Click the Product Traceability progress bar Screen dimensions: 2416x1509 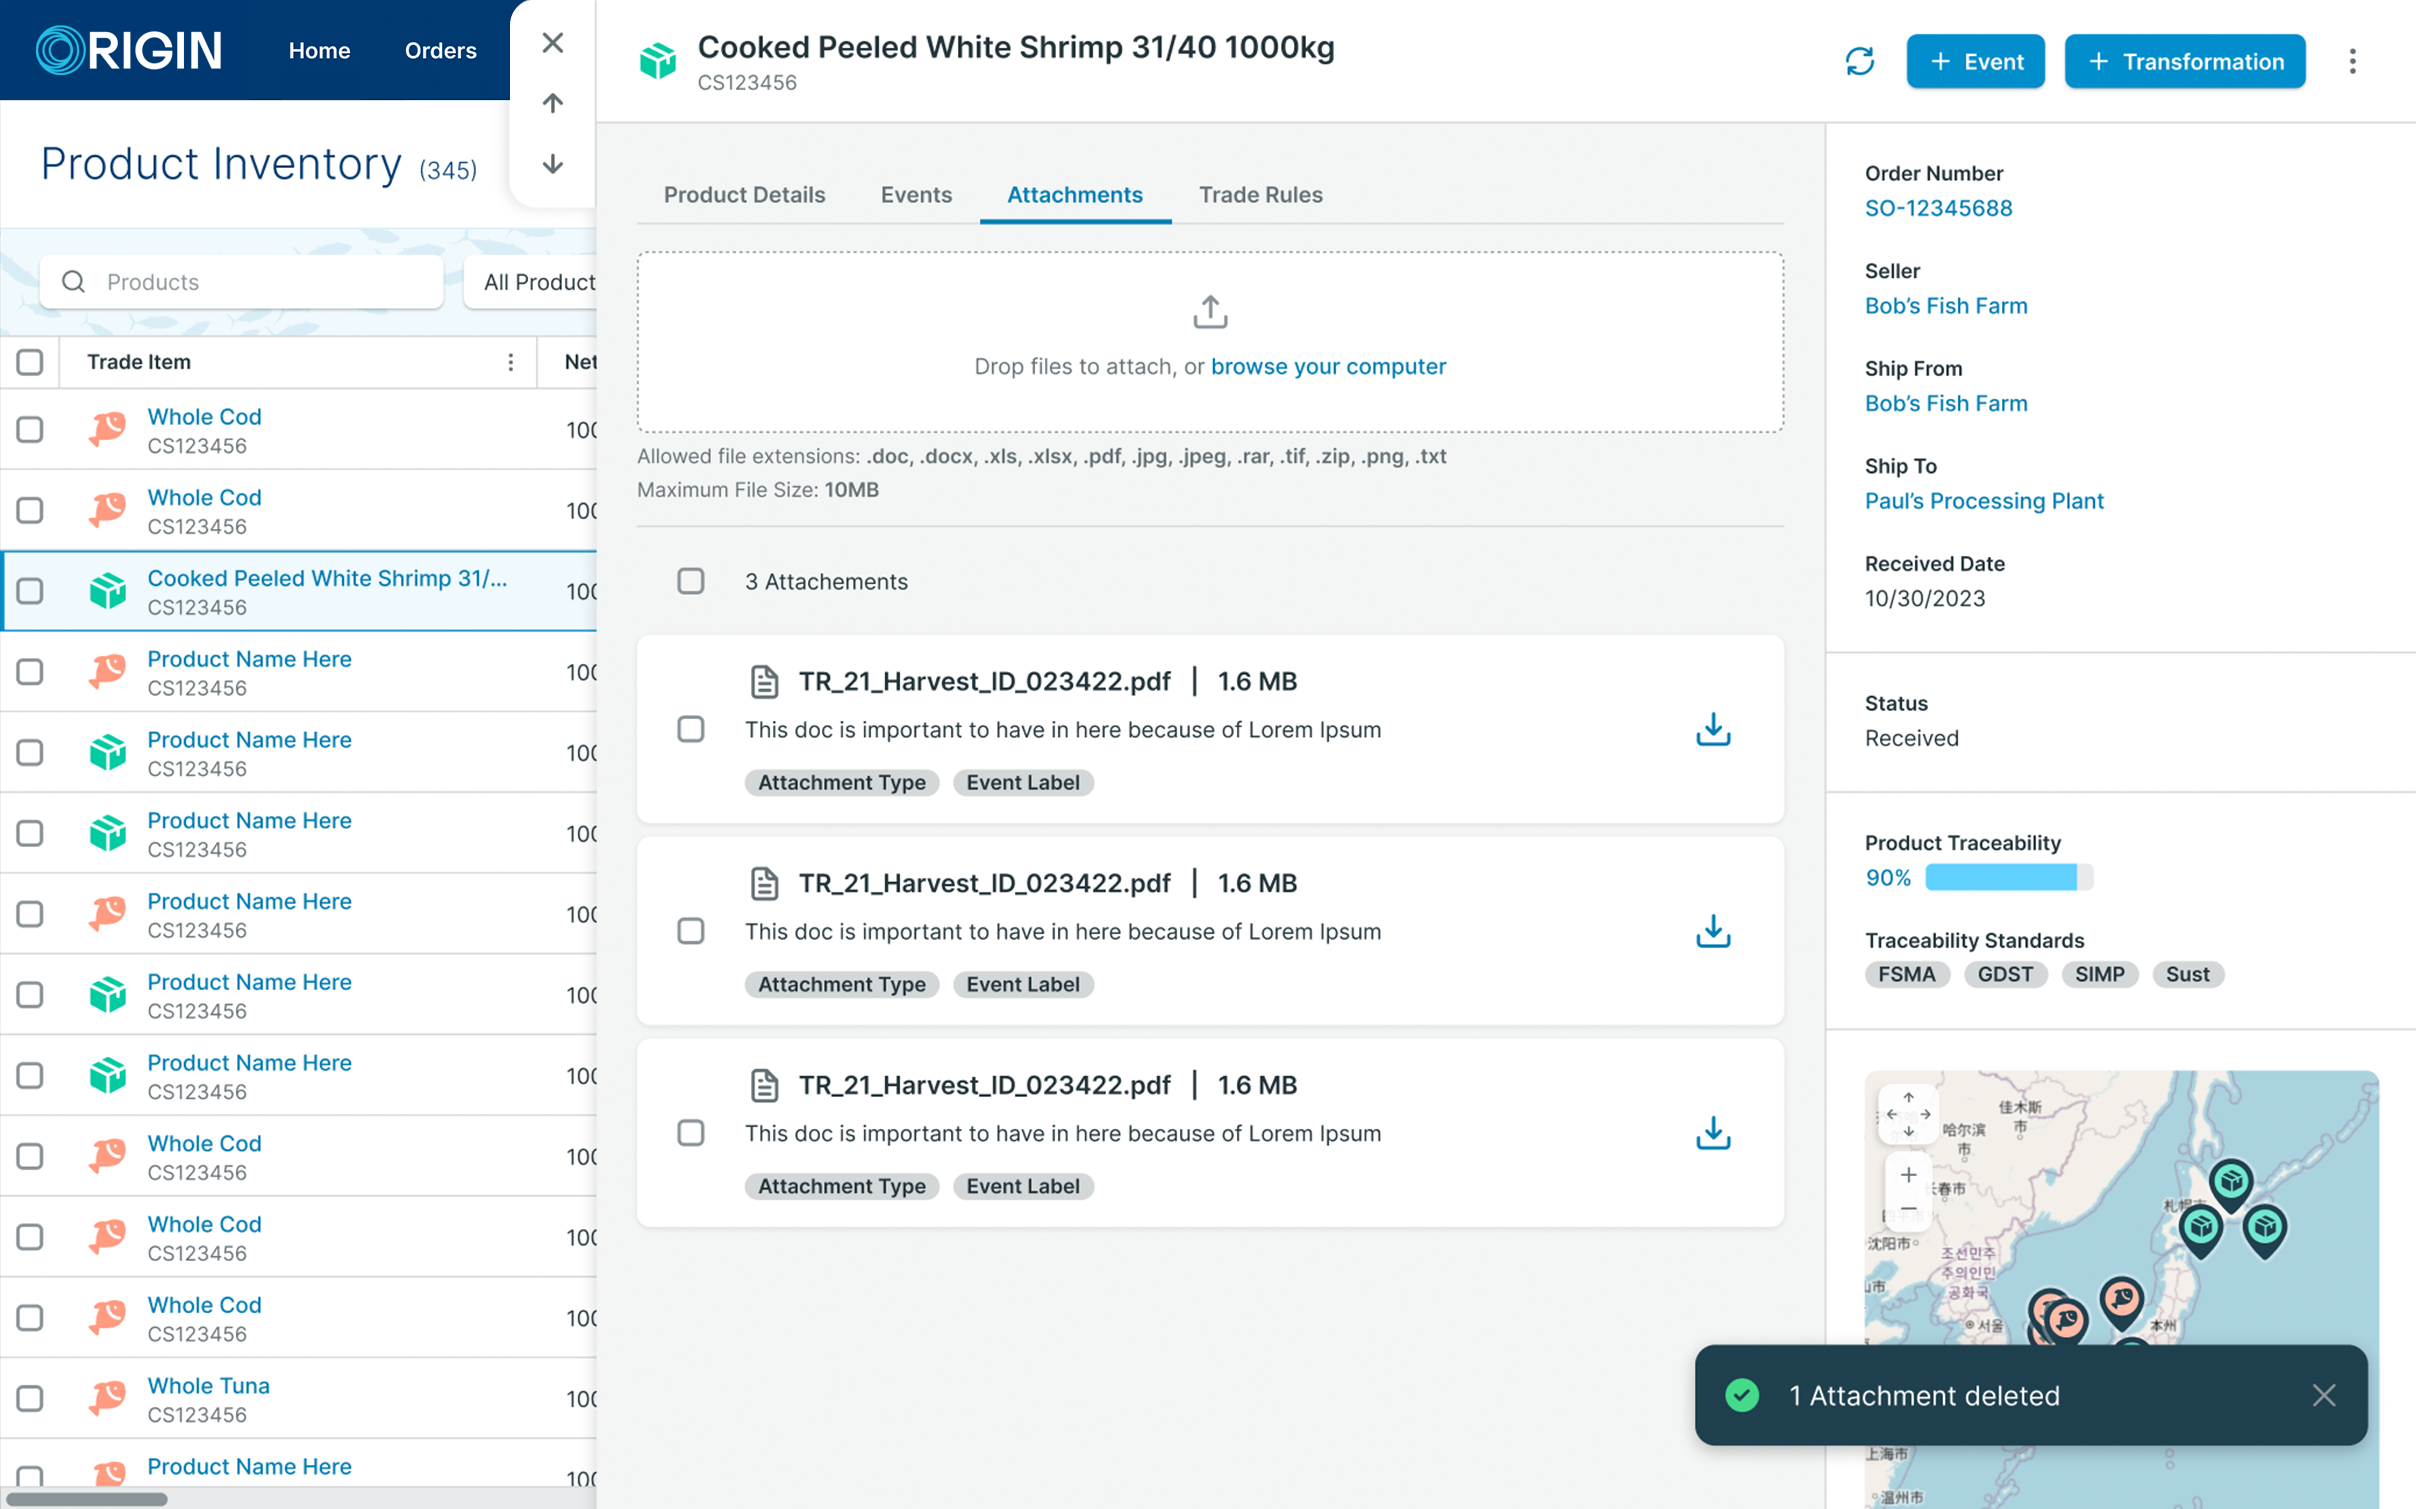pyautogui.click(x=2008, y=878)
